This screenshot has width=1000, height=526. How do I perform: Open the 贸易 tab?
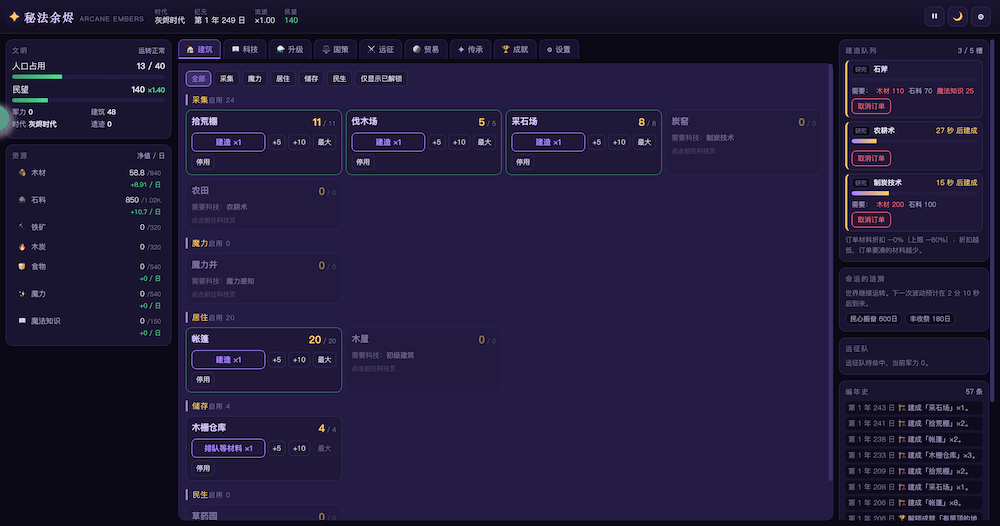[426, 49]
